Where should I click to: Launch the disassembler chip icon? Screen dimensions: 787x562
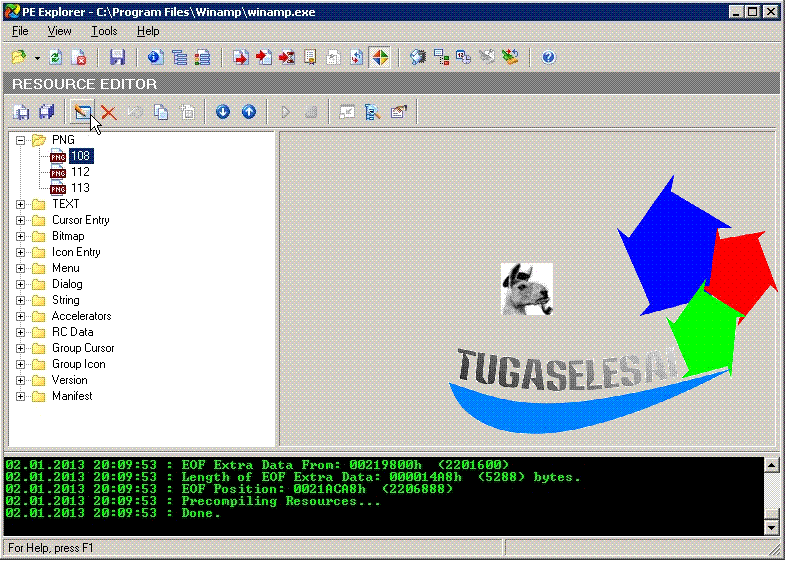coord(418,57)
